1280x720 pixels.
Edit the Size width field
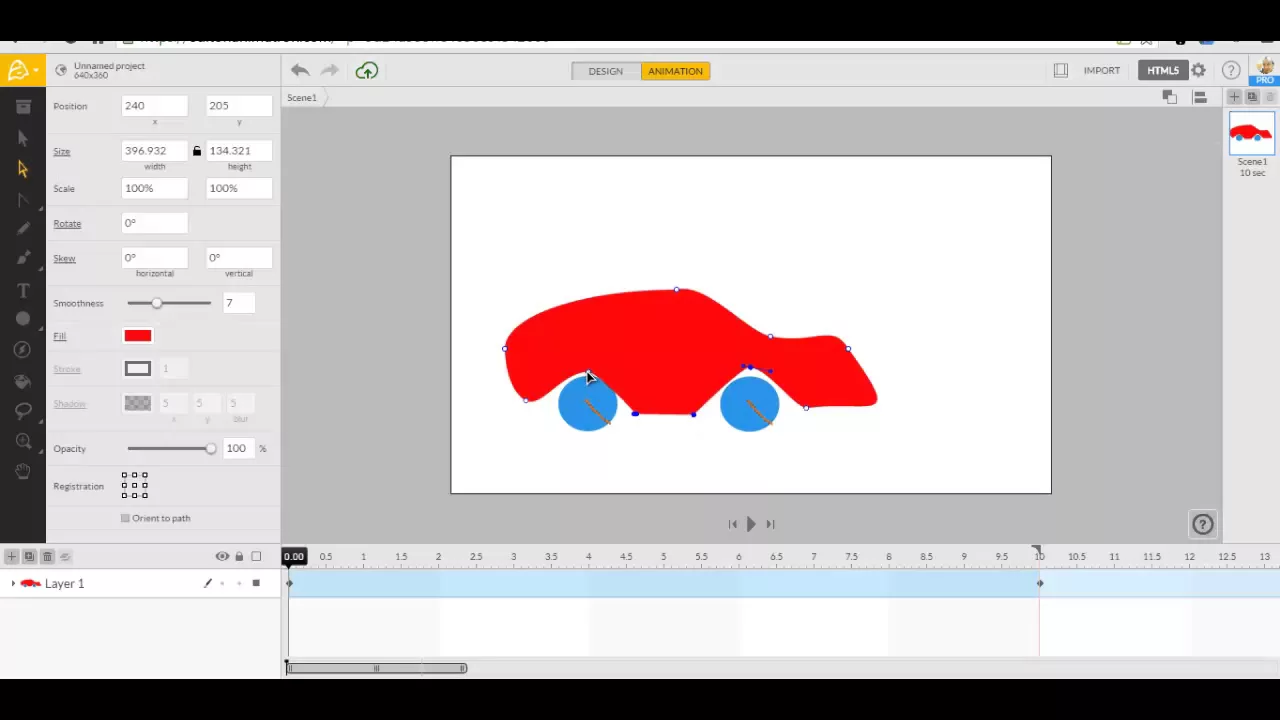coord(154,150)
